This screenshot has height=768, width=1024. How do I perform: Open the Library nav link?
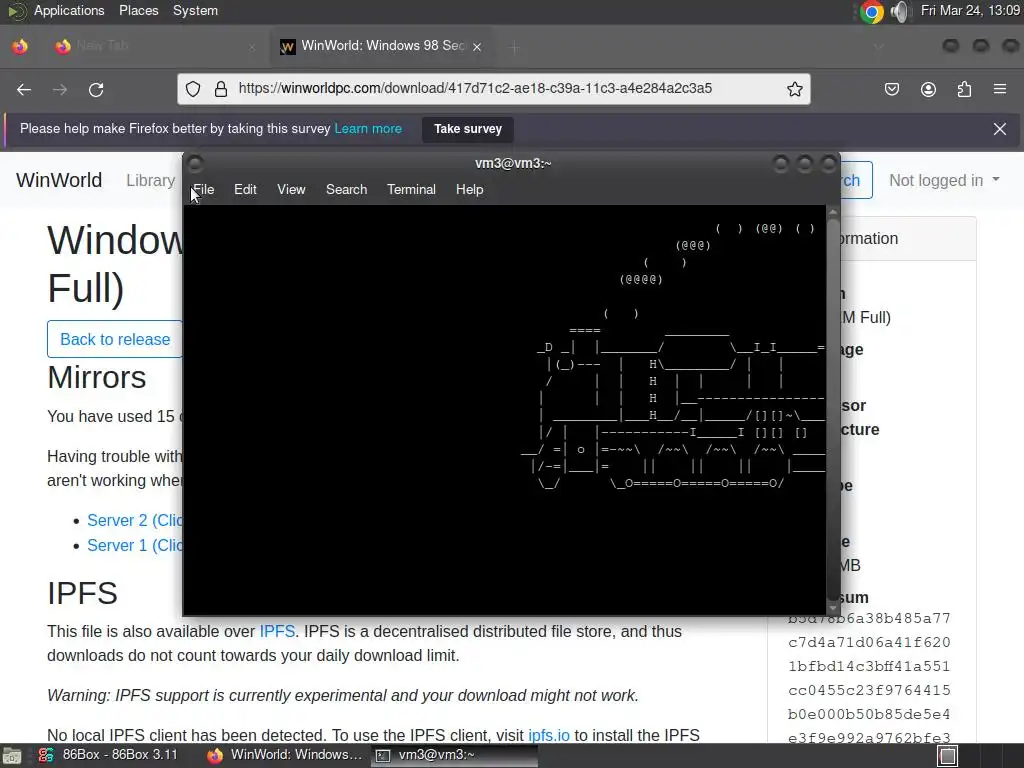click(x=150, y=180)
